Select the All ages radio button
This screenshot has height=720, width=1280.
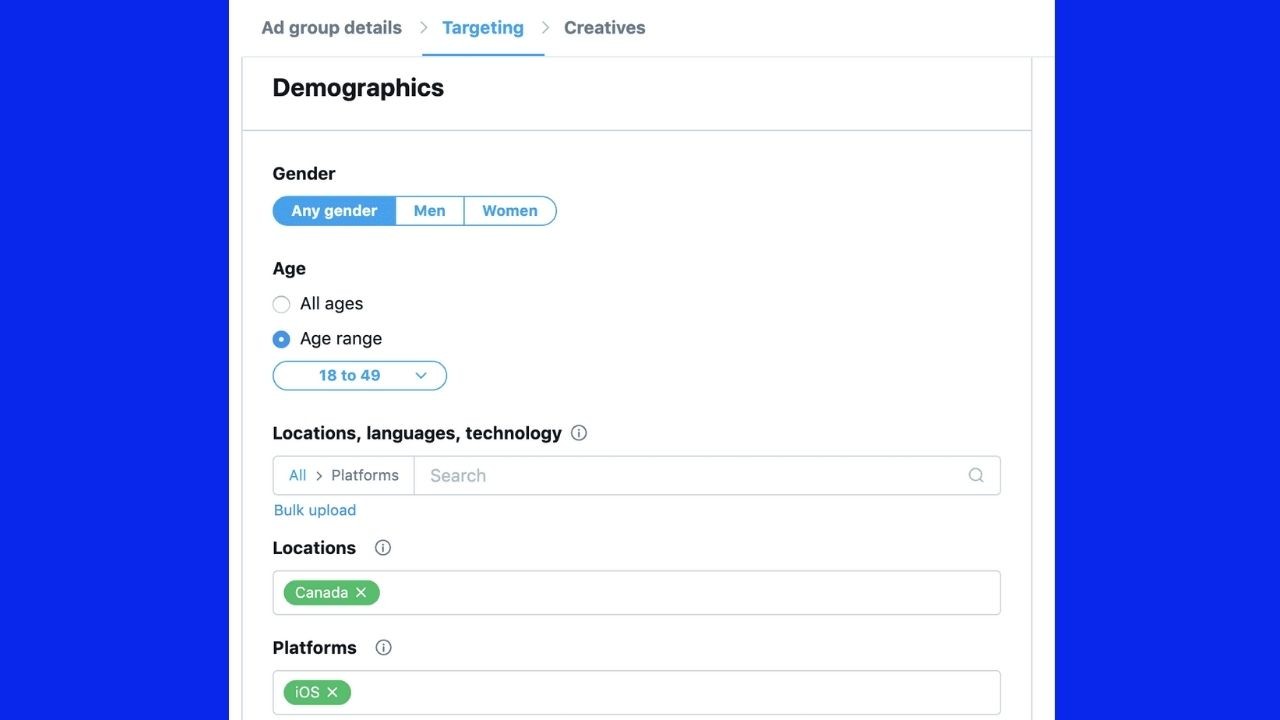(281, 304)
